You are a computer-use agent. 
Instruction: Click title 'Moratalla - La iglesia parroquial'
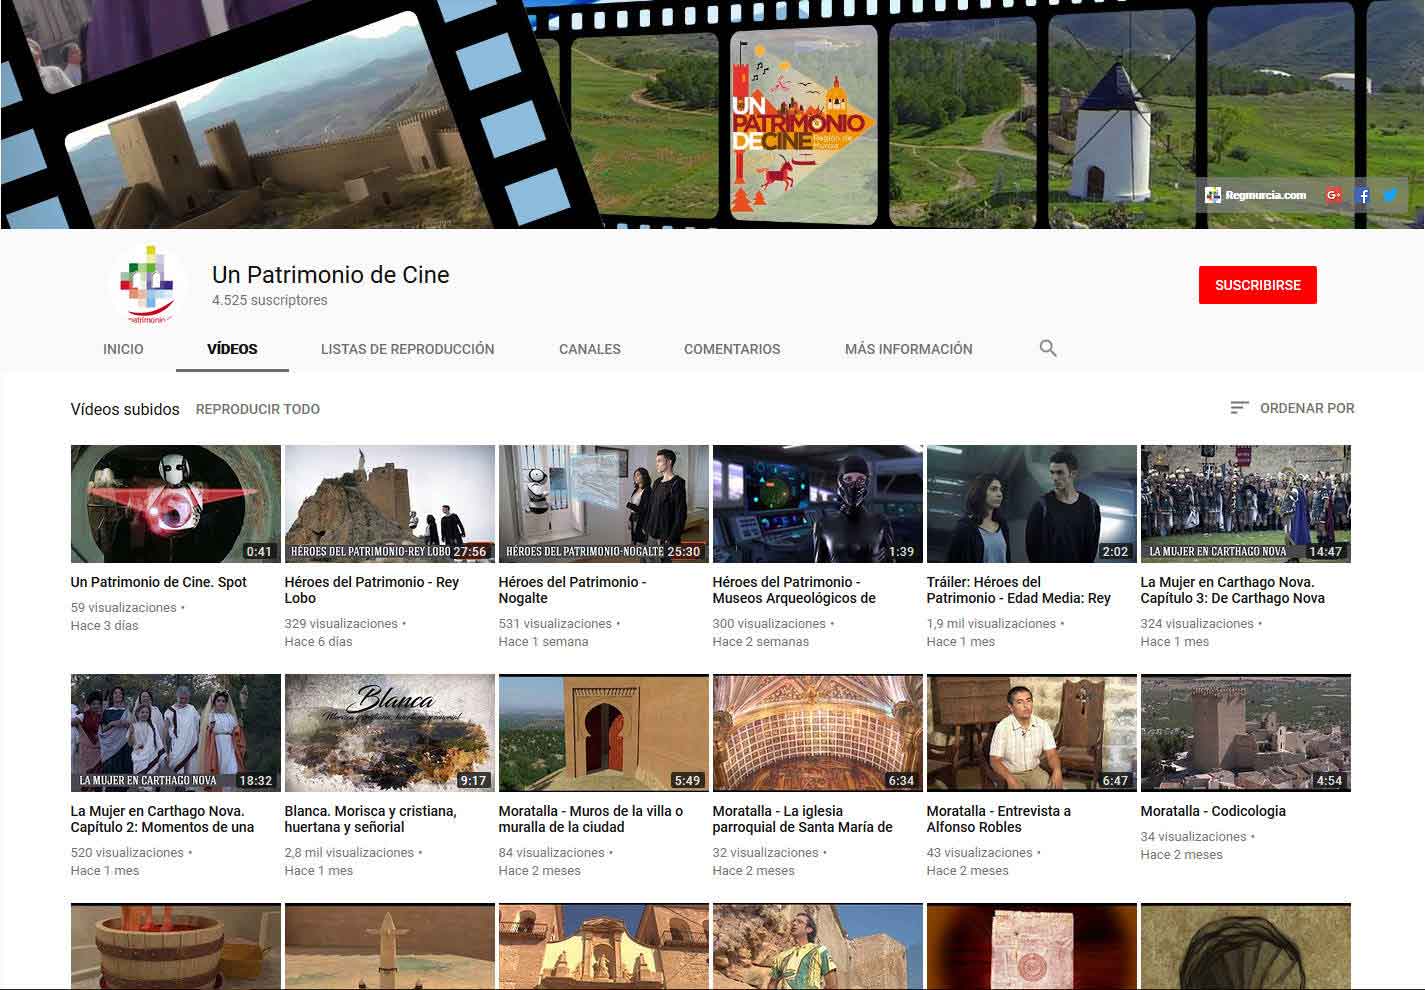pyautogui.click(x=803, y=819)
